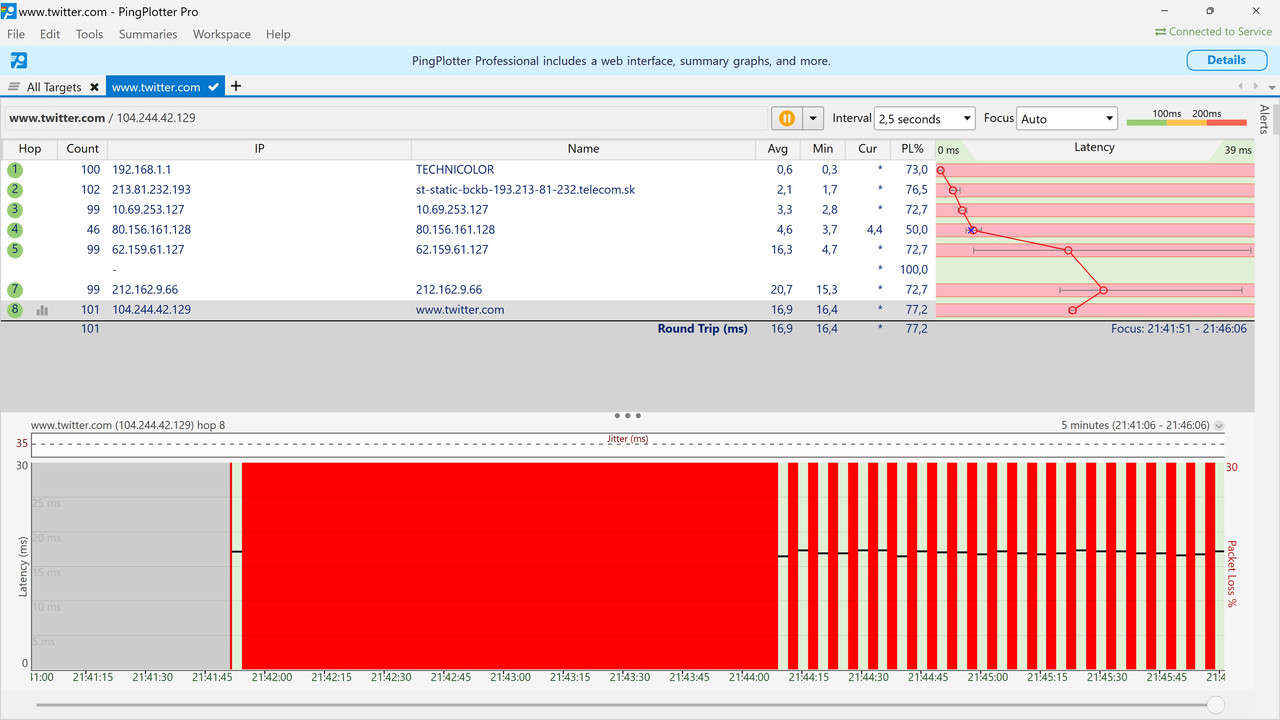
Task: Click the PingPlotter logo in banner
Action: pyautogui.click(x=18, y=60)
